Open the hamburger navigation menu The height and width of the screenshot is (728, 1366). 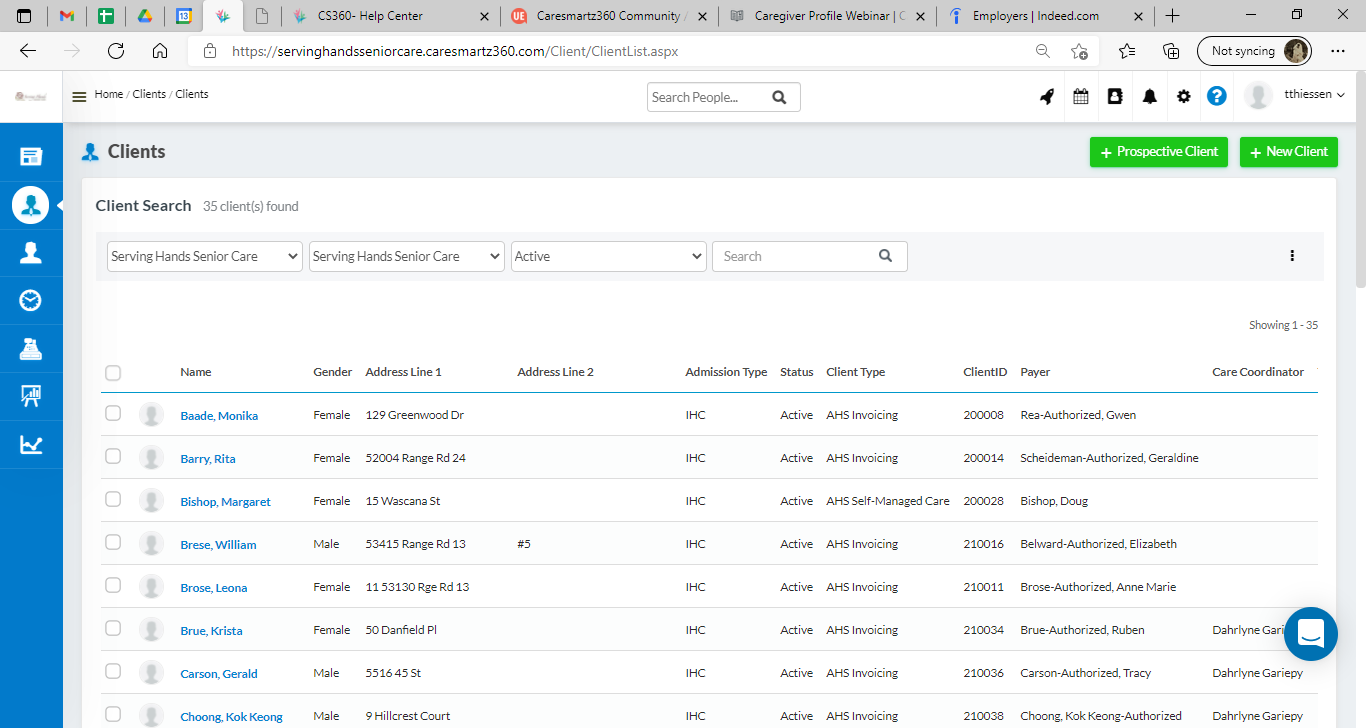point(79,97)
